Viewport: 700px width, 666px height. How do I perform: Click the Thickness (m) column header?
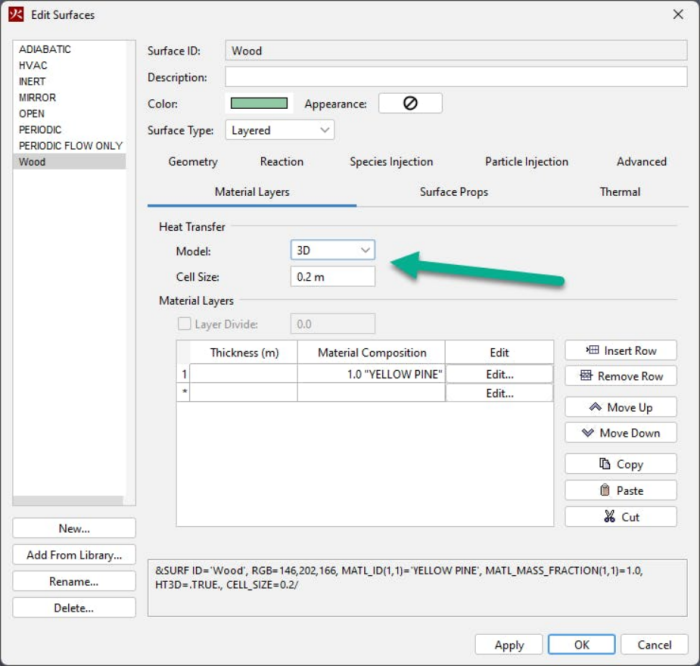point(244,352)
